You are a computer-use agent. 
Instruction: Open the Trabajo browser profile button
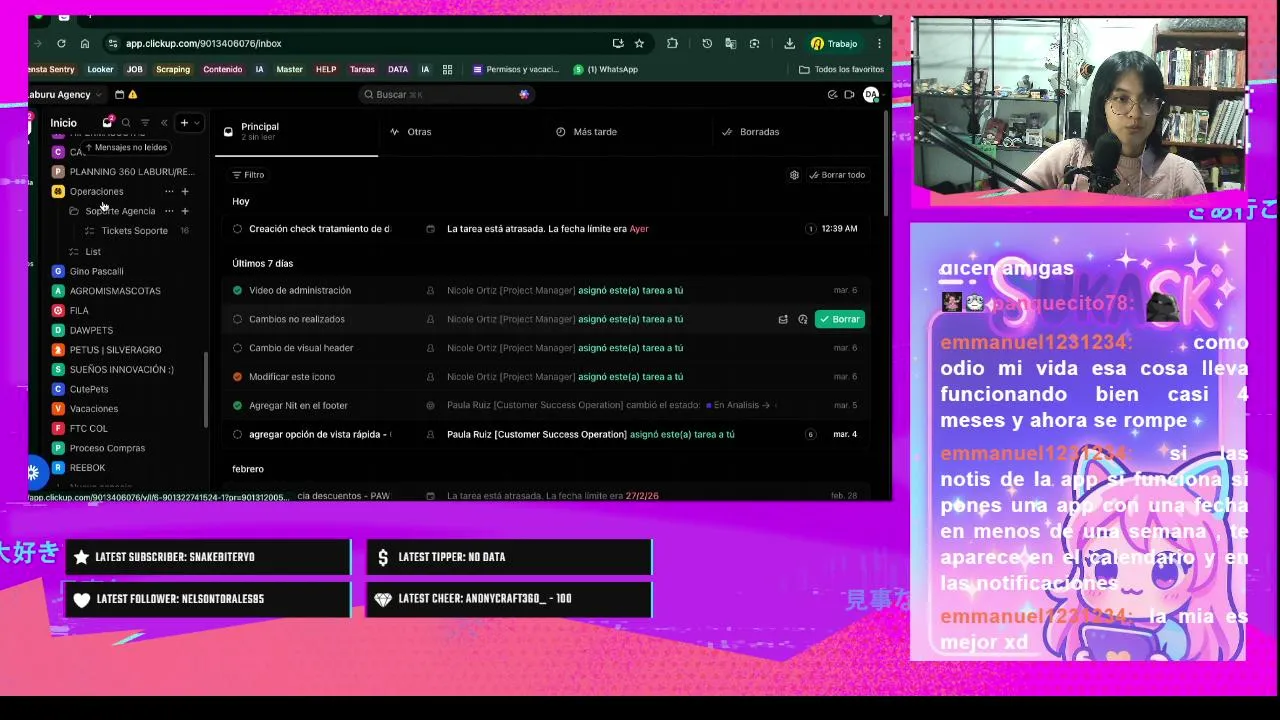pyautogui.click(x=834, y=43)
